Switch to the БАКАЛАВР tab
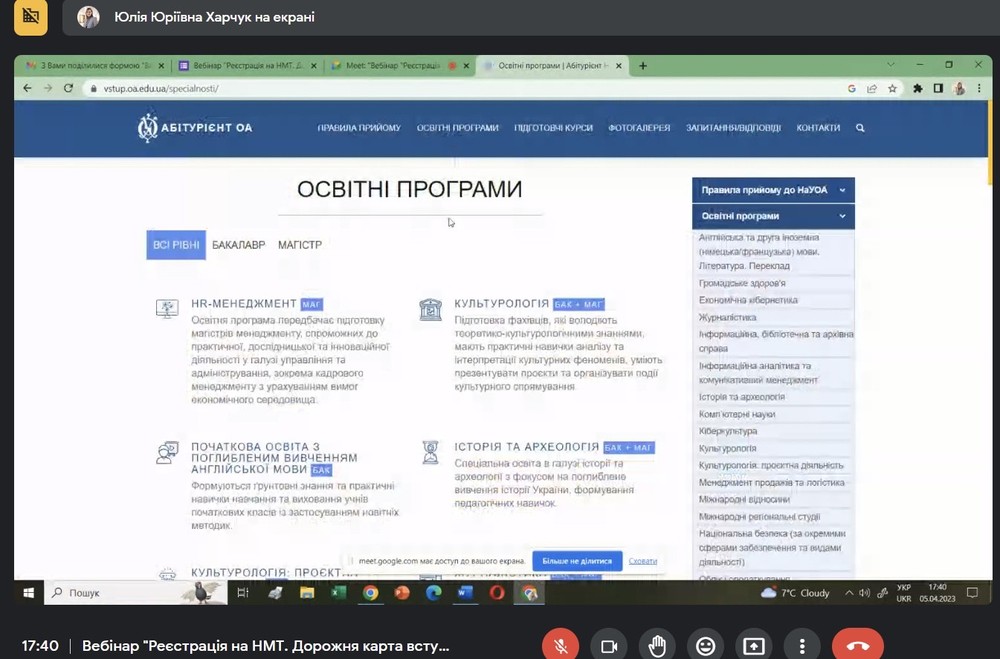Viewport: 1000px width, 659px height. (239, 244)
